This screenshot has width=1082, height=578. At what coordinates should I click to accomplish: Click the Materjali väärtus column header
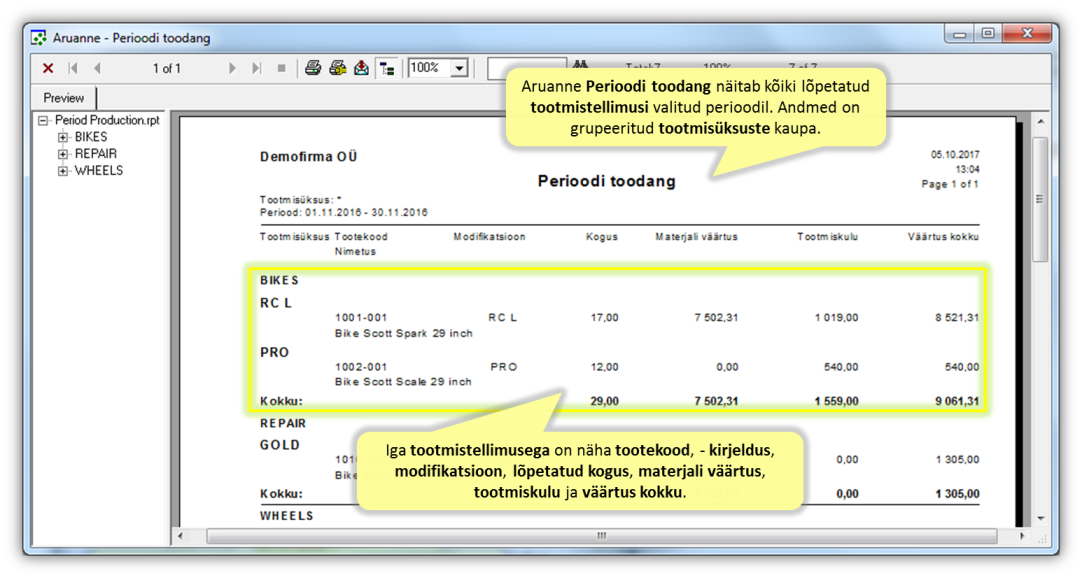coord(696,237)
